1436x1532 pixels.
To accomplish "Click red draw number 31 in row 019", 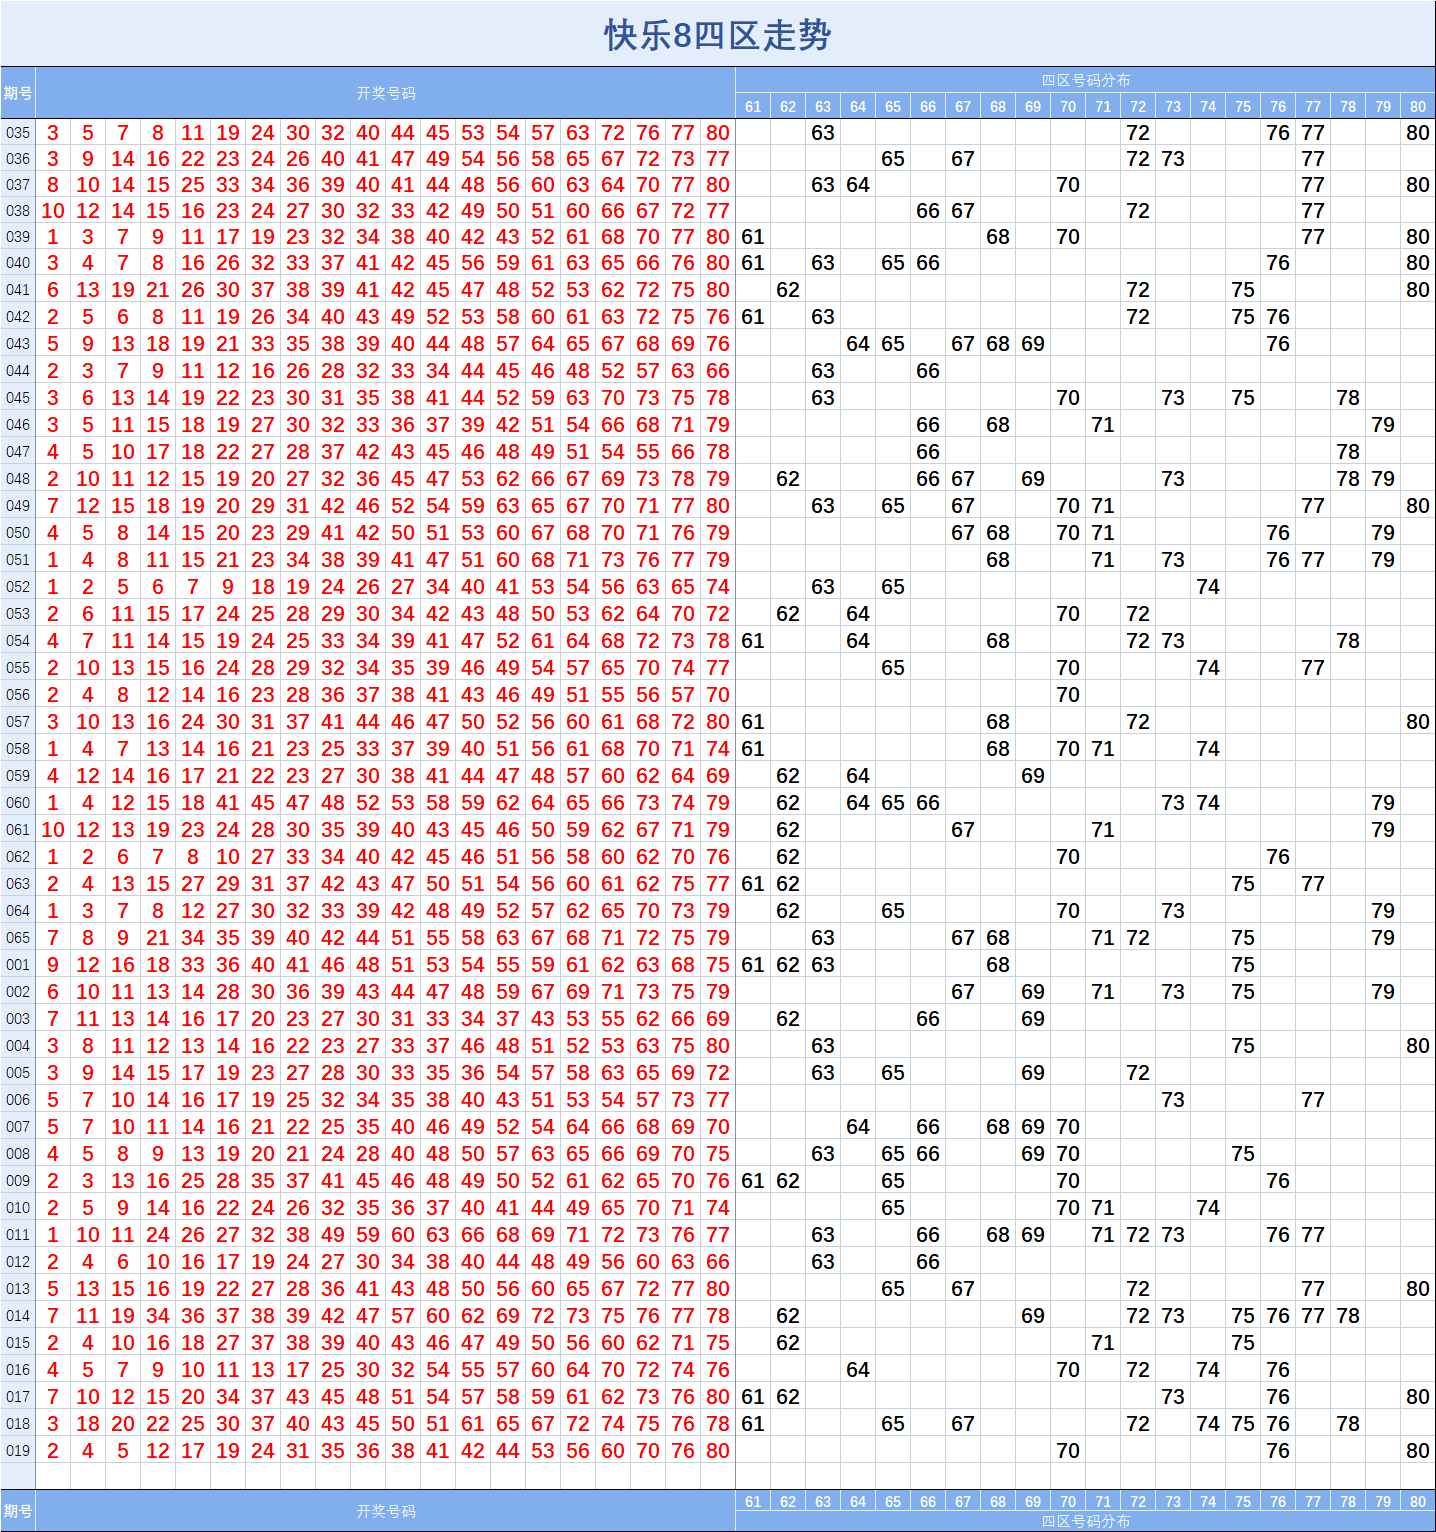I will (x=298, y=1451).
